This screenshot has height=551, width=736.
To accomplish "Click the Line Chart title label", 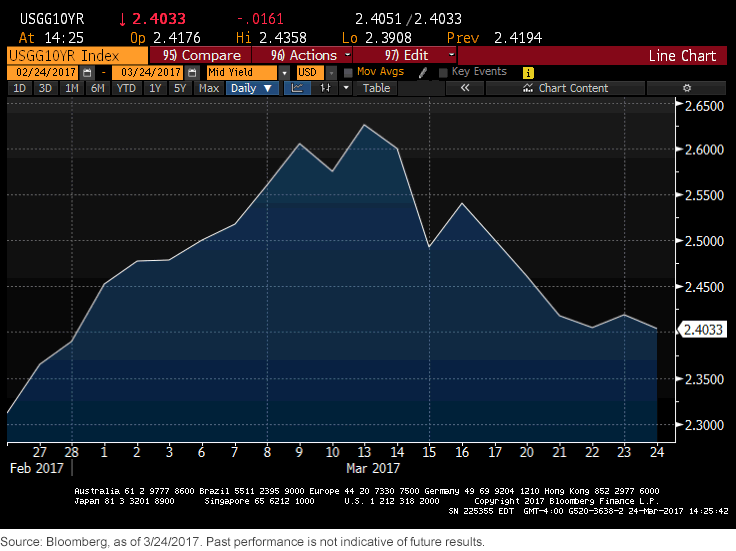I will (682, 56).
